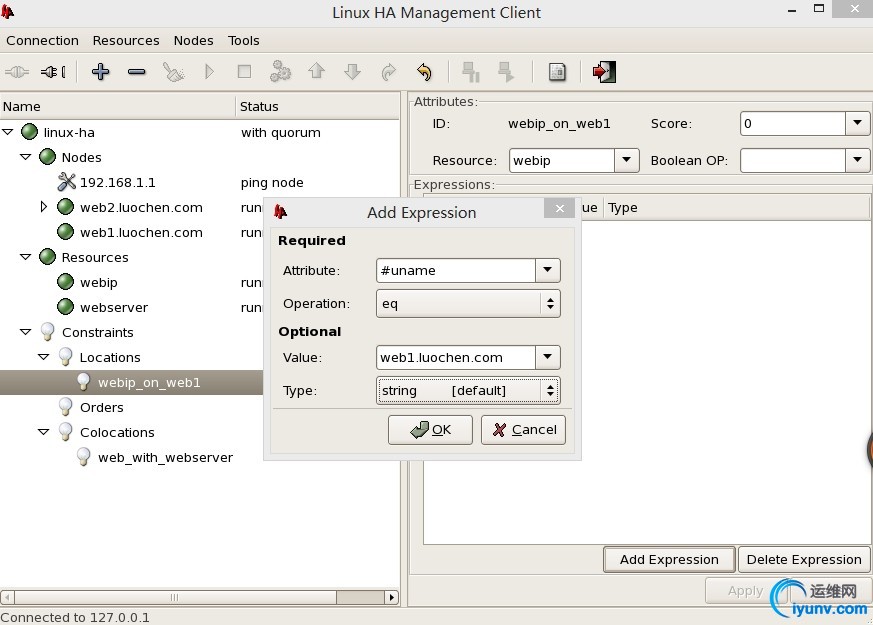The image size is (873, 625).
Task: Click the Disconnect plug toolbar icon
Action: pyautogui.click(x=53, y=72)
